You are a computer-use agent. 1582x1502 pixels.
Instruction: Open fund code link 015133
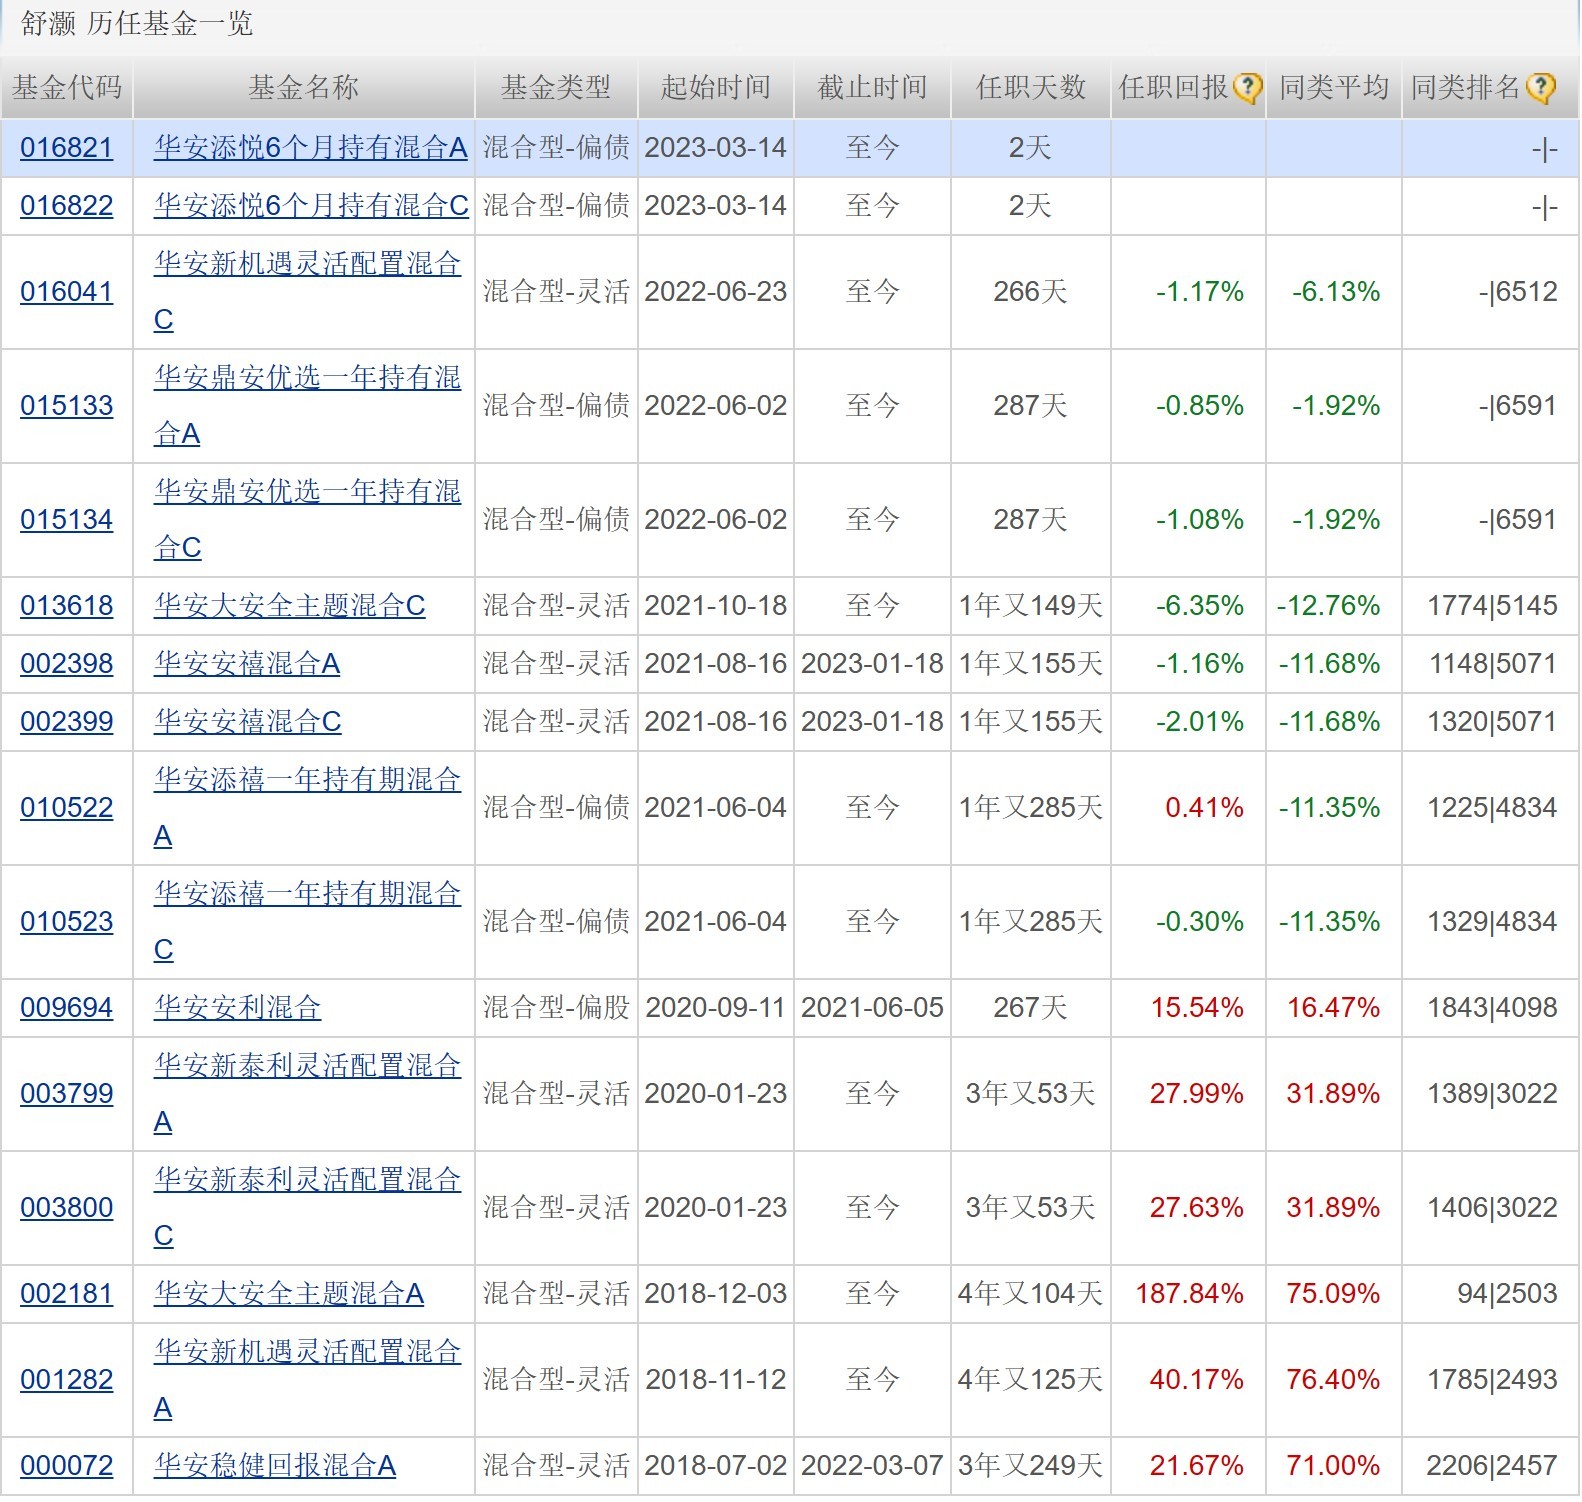[x=67, y=406]
